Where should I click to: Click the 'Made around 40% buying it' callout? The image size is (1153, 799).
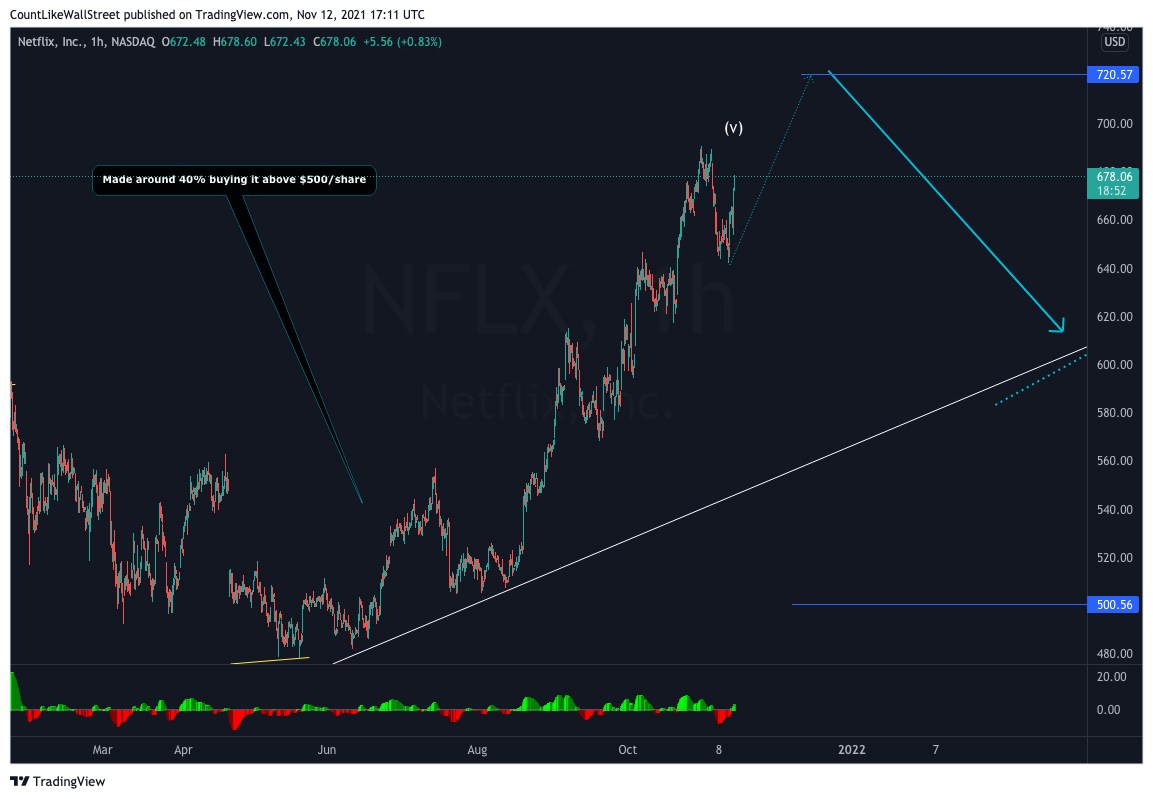[x=234, y=179]
